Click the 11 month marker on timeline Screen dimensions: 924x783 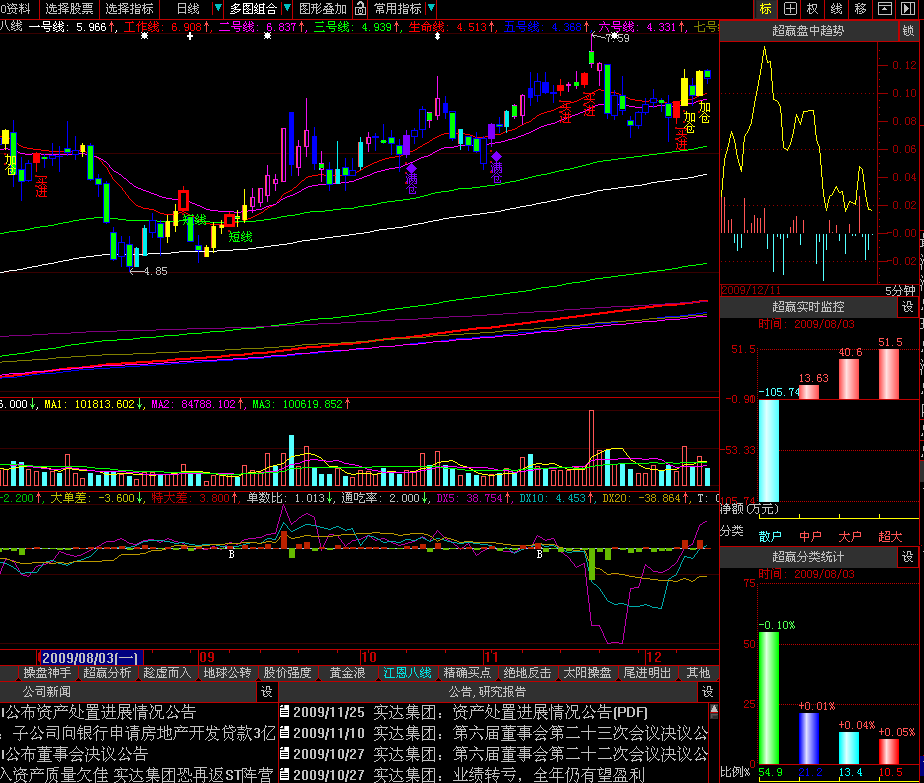click(490, 658)
